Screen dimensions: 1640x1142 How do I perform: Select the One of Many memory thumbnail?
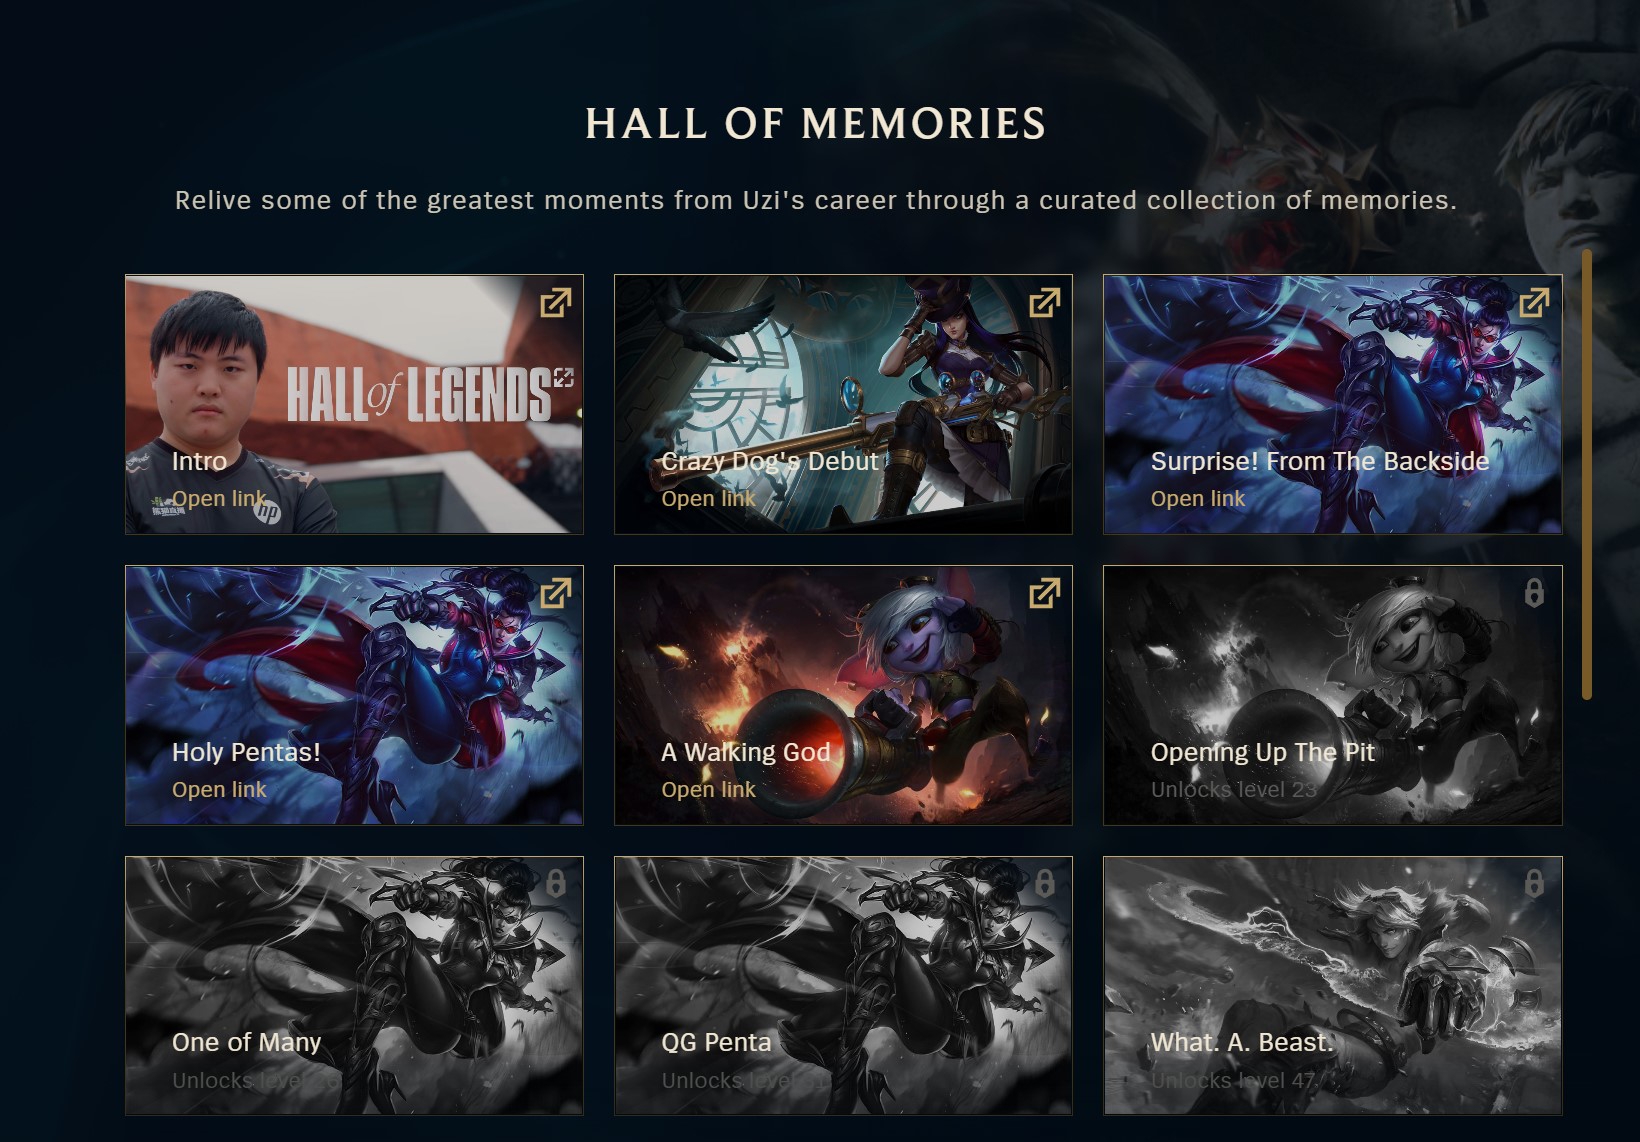[354, 985]
